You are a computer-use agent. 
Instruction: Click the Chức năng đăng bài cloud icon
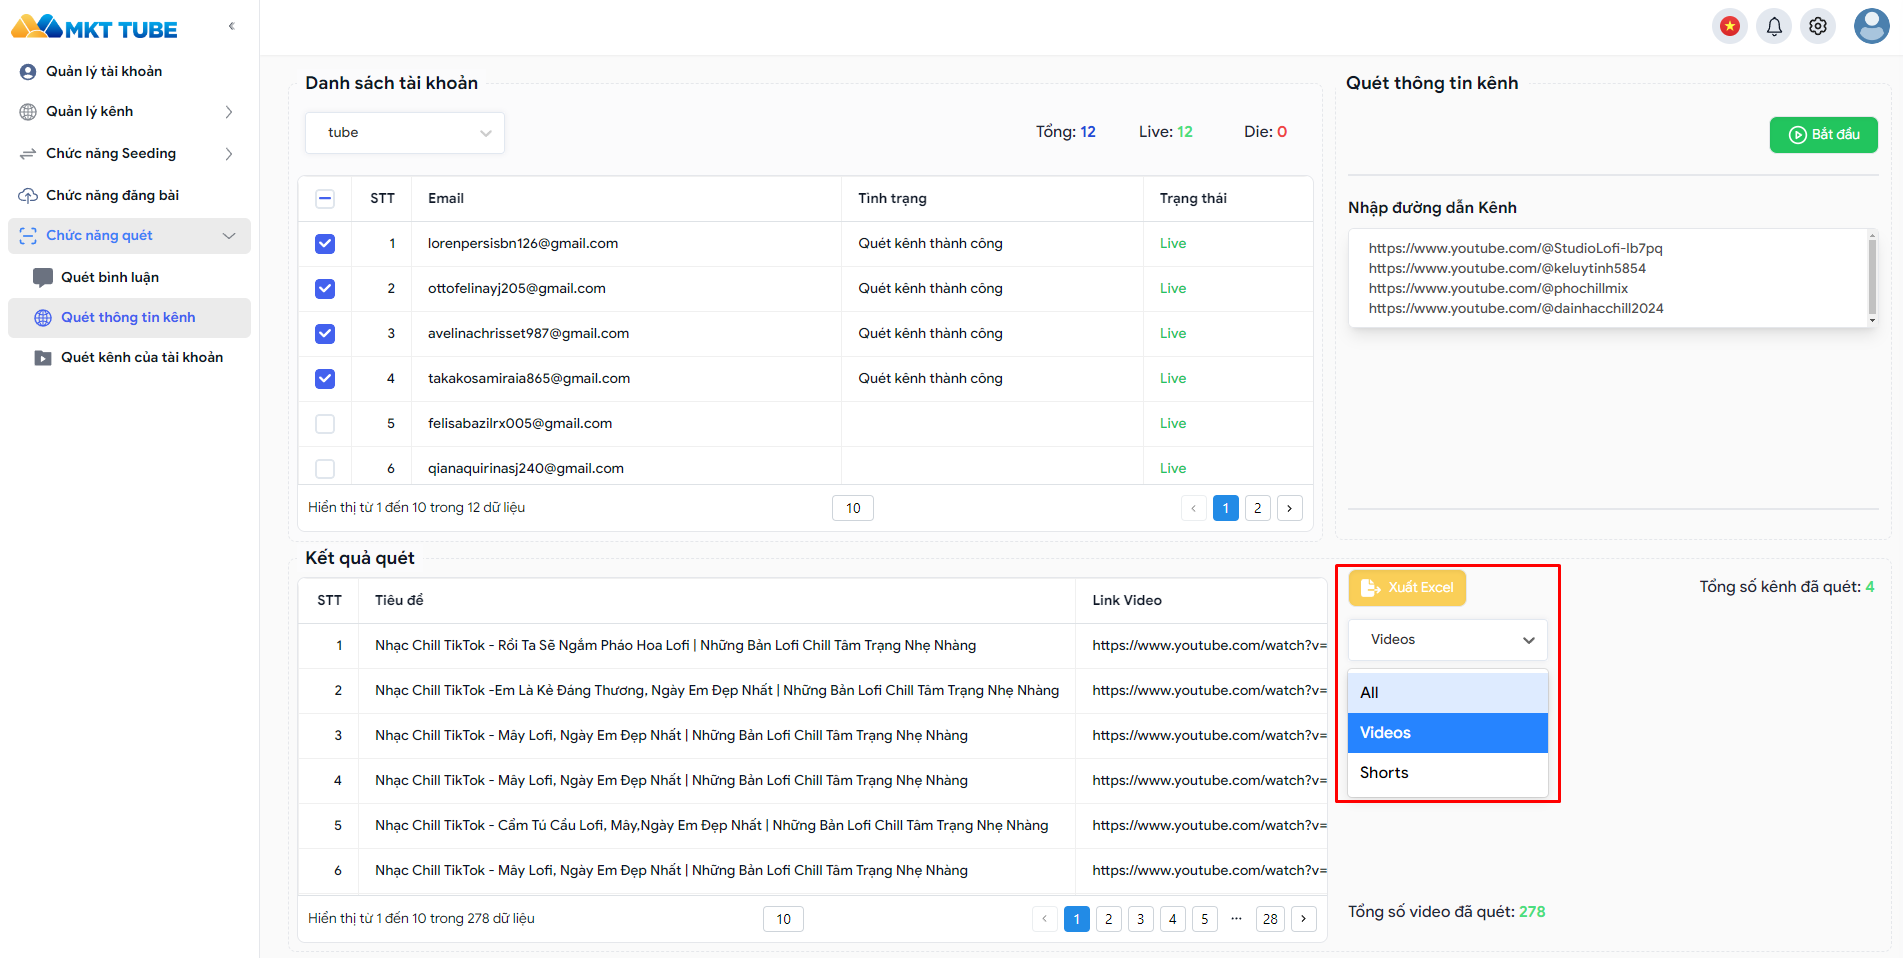28,196
